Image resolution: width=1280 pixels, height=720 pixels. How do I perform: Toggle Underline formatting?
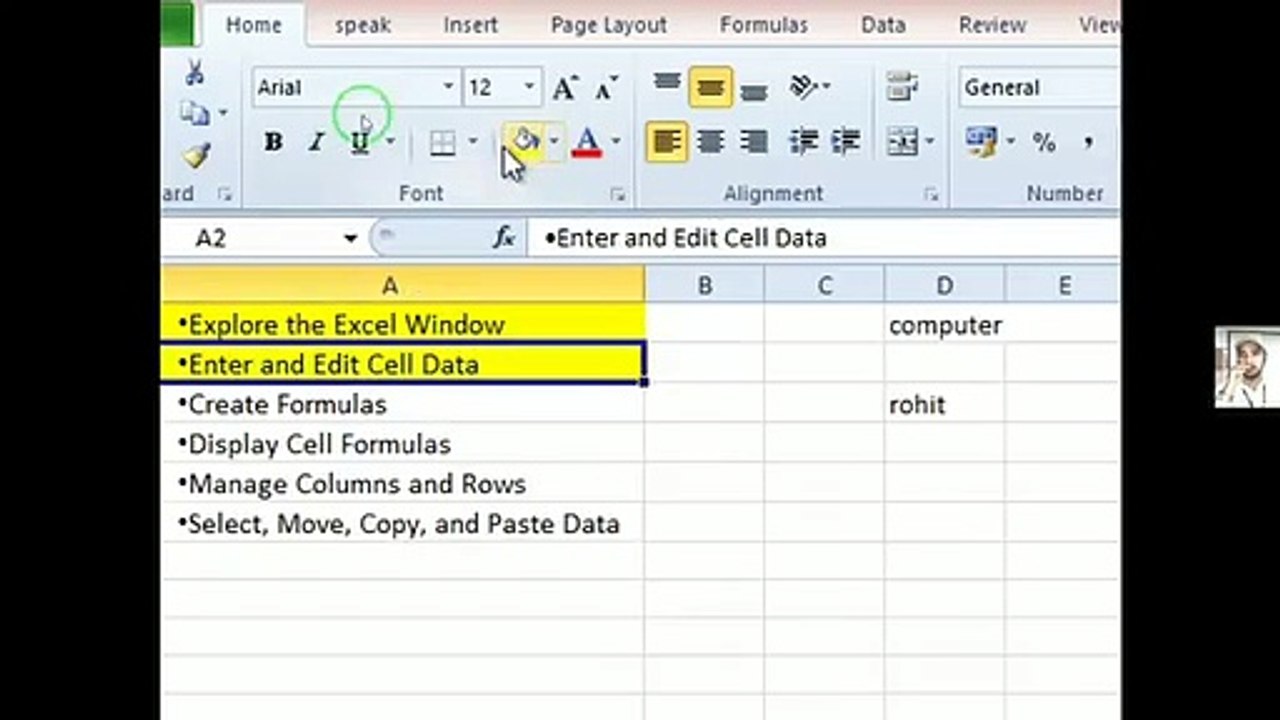pos(359,143)
